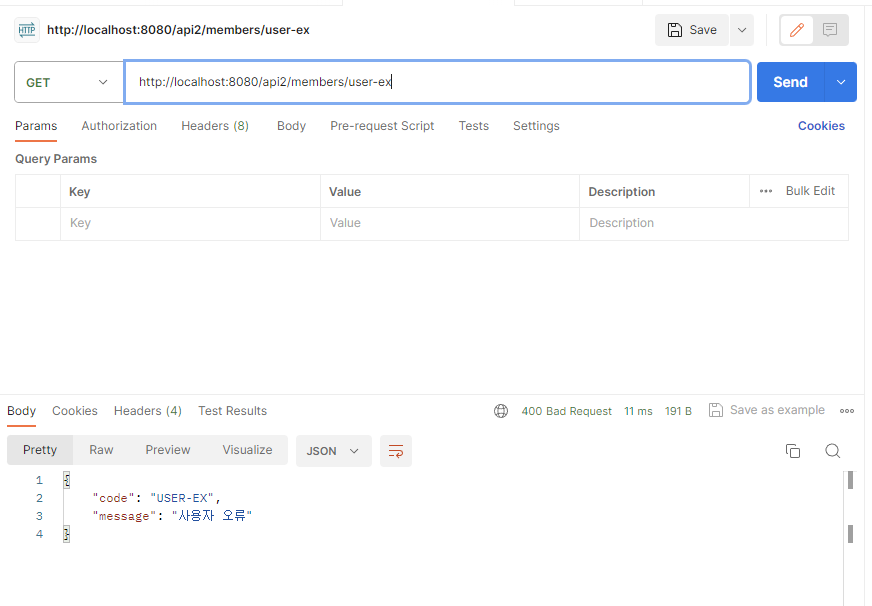Click Bulk Edit for query params
872x606 pixels.
(x=810, y=191)
